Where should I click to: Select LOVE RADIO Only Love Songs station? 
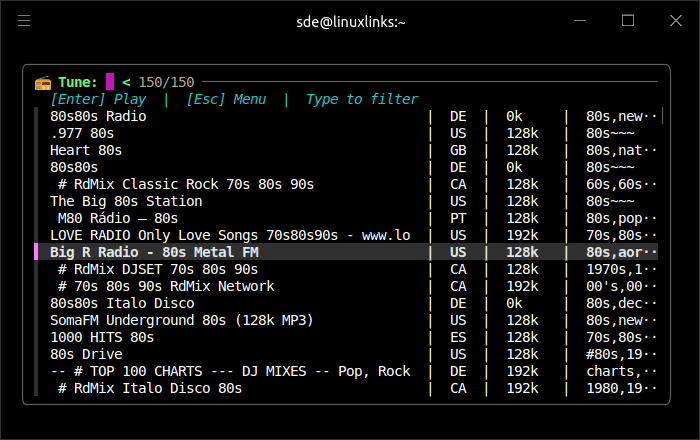(348, 235)
